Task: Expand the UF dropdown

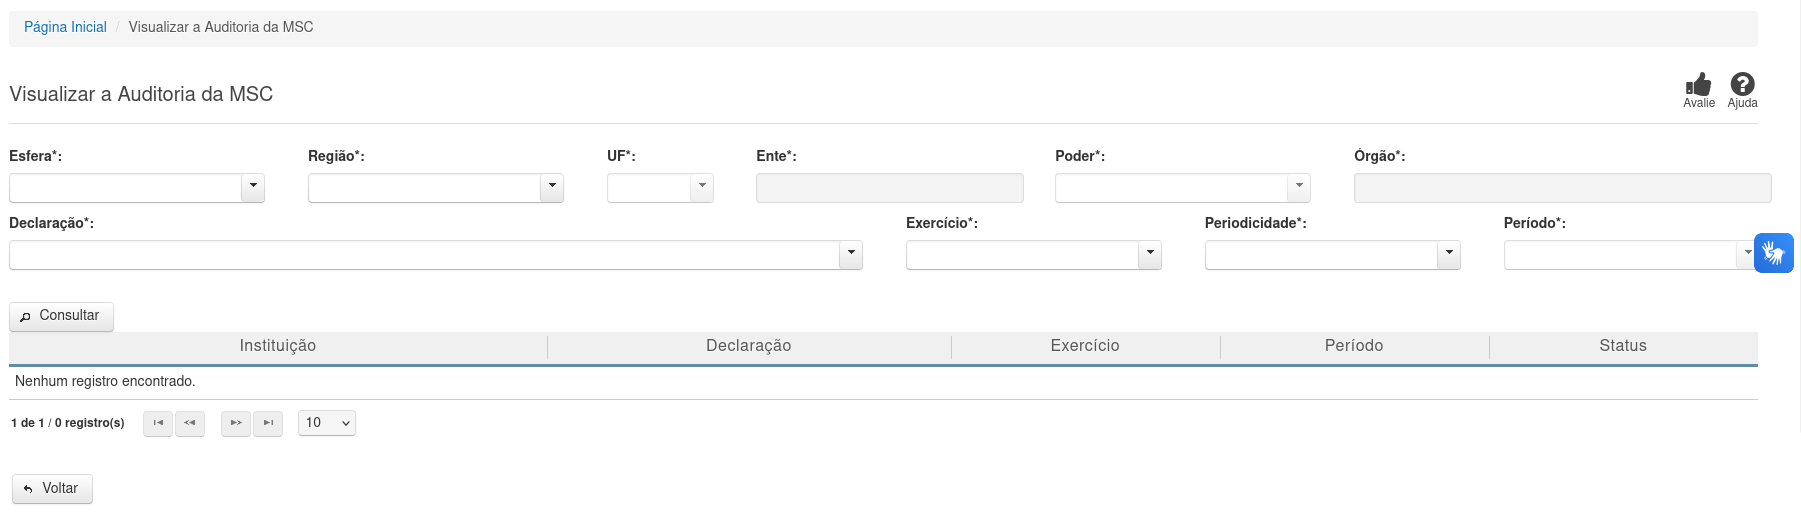Action: click(x=702, y=188)
